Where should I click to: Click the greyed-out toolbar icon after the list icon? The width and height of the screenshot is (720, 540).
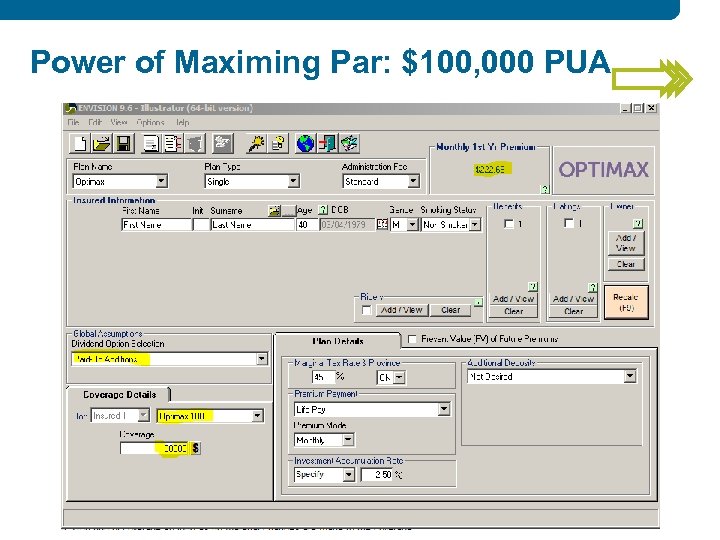click(195, 144)
